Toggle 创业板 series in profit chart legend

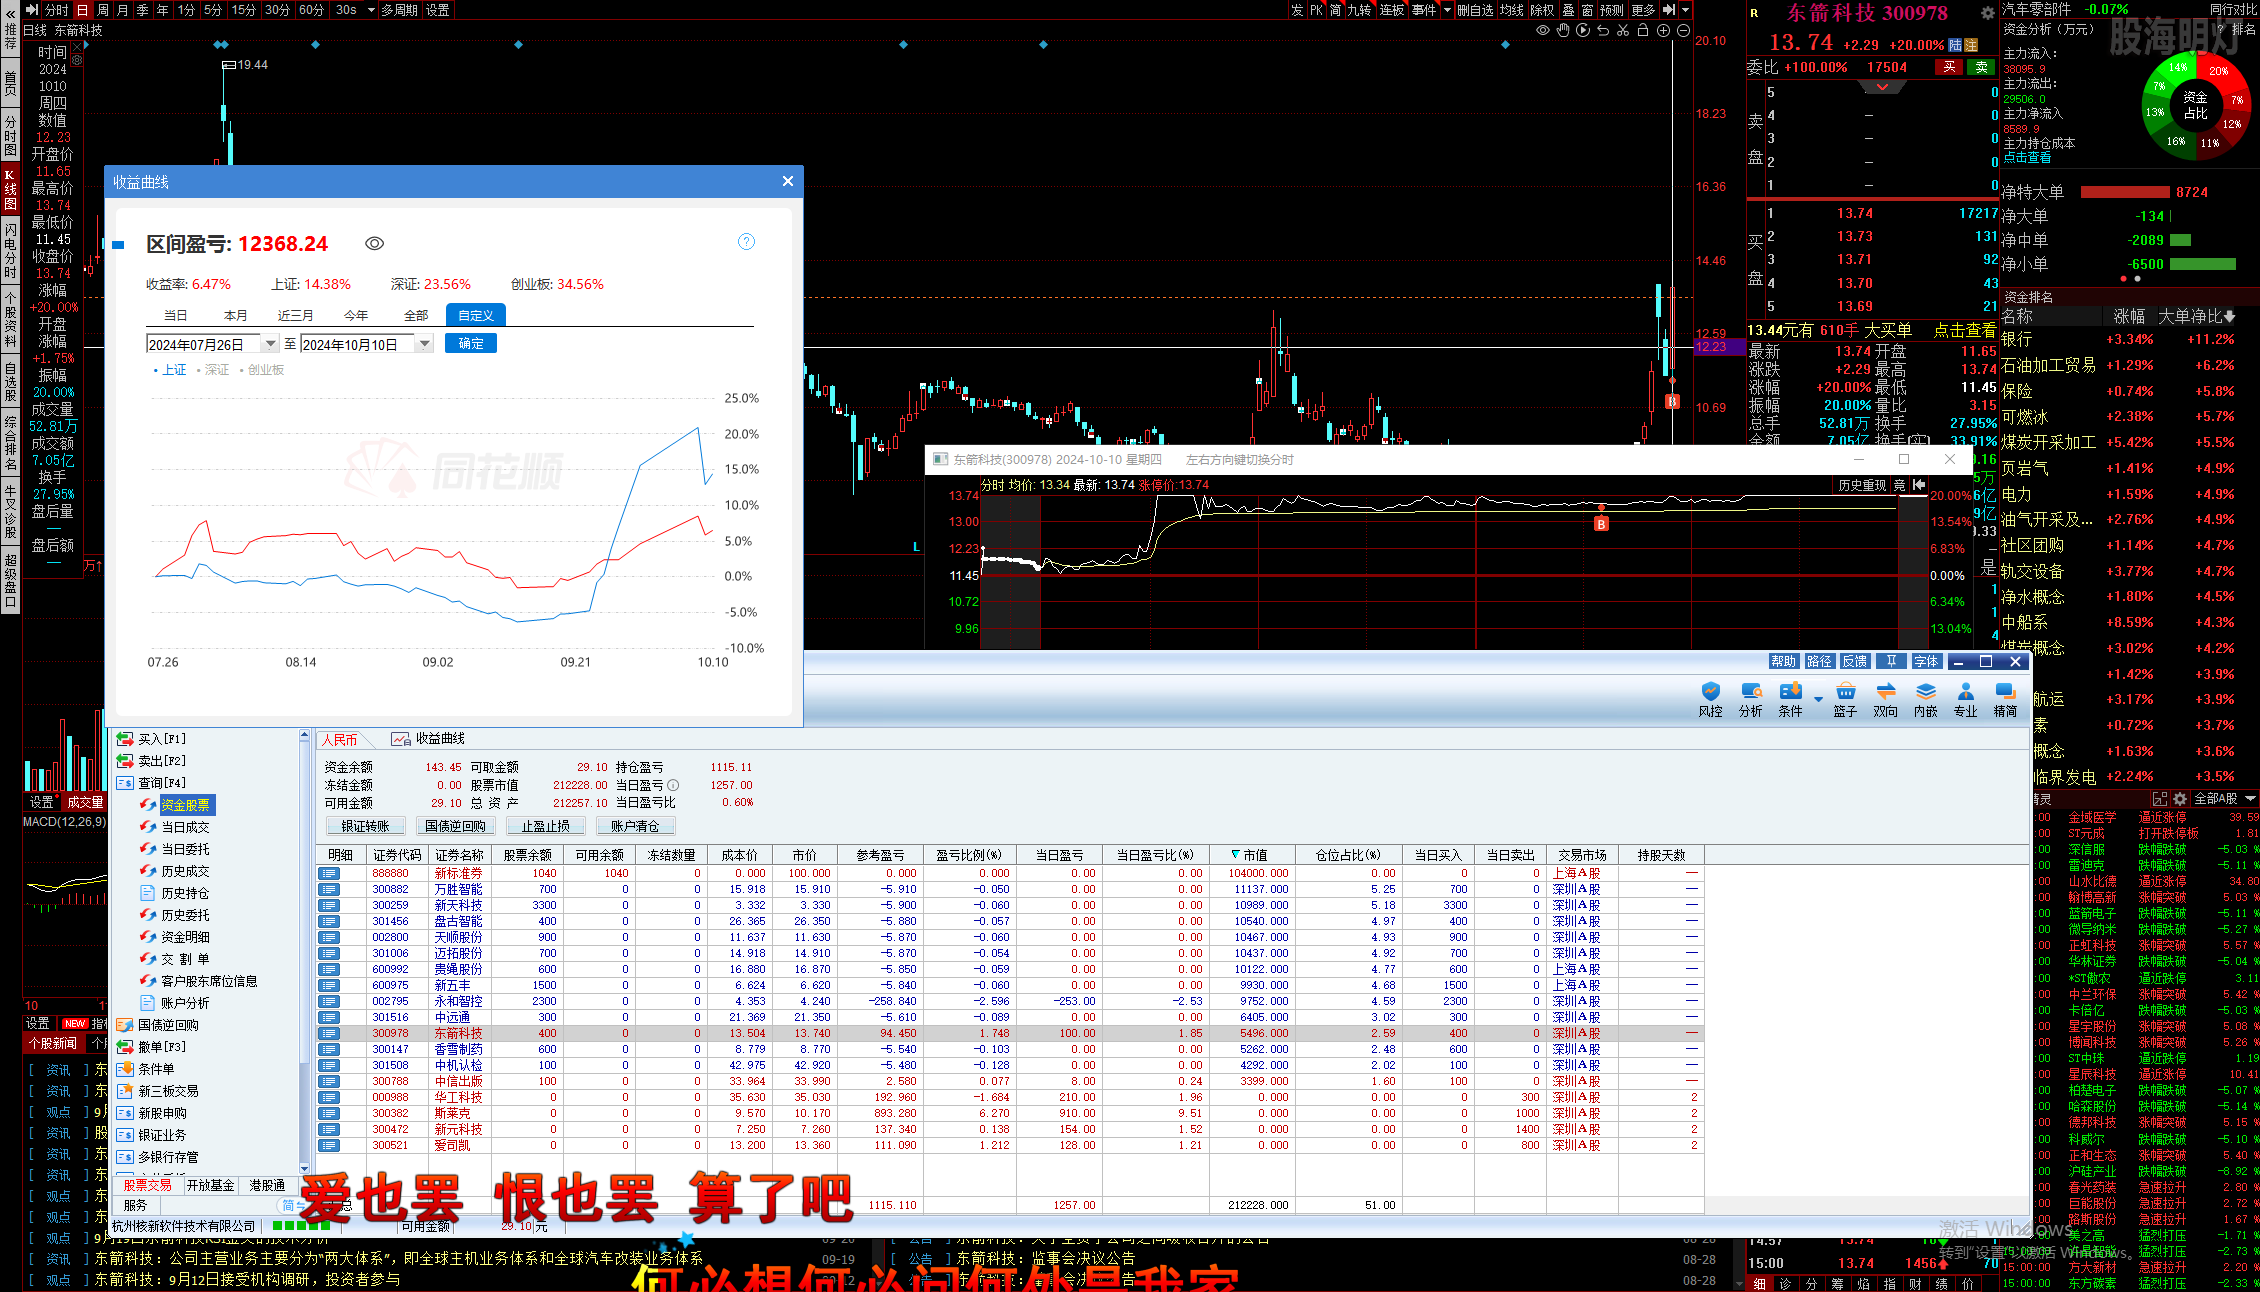pyautogui.click(x=262, y=370)
